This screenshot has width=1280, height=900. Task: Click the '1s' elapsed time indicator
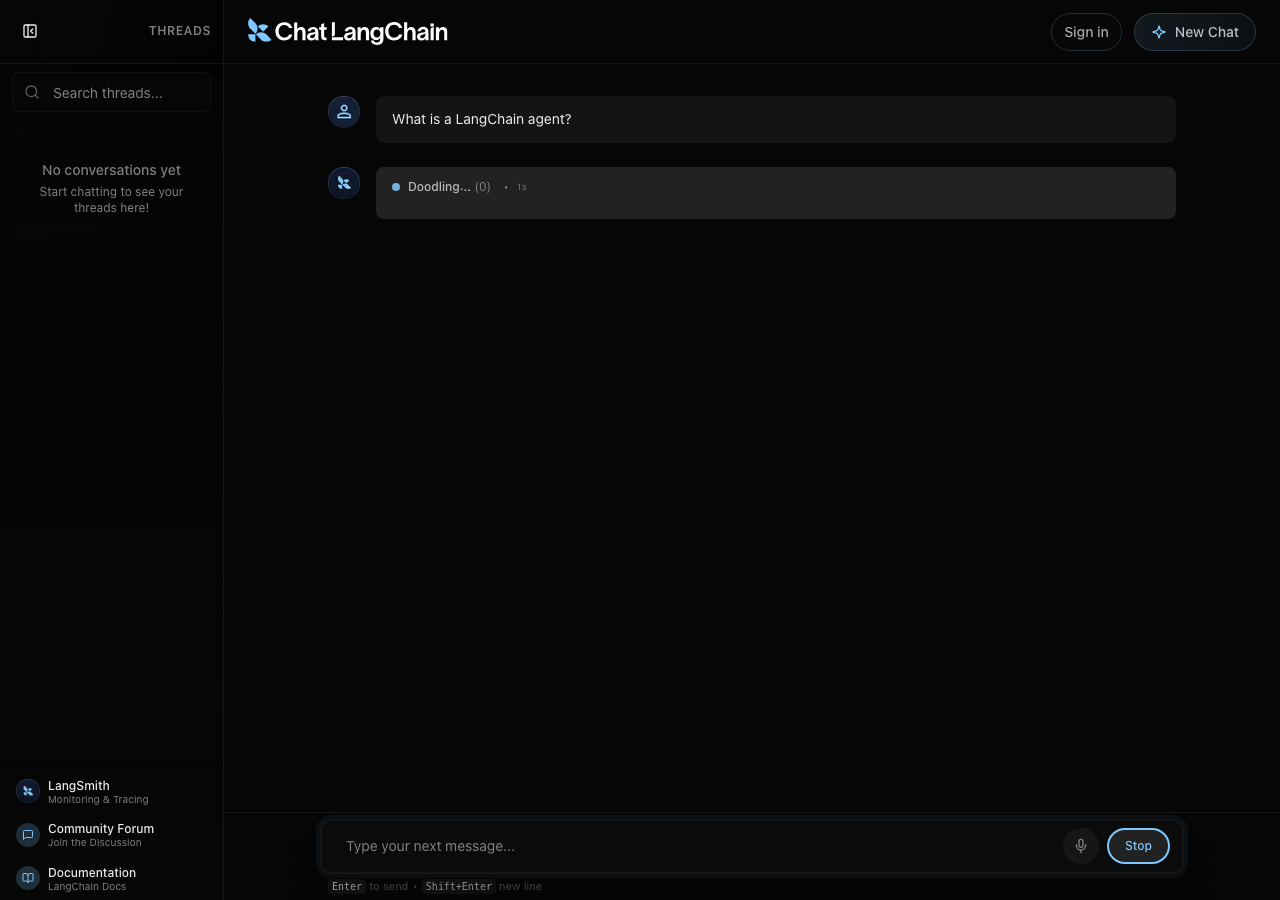coord(522,187)
